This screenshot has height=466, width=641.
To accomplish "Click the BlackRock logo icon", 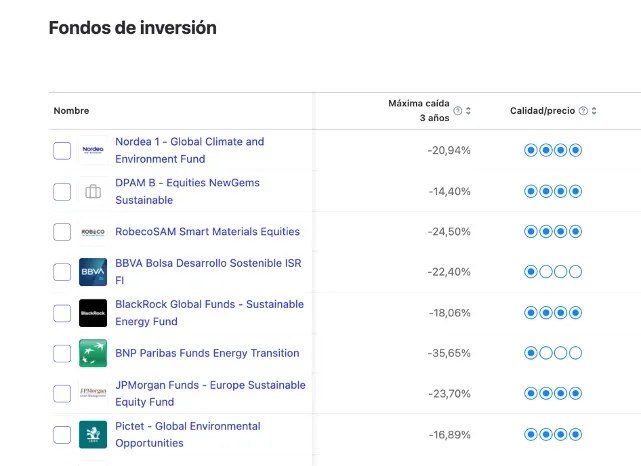I will tap(93, 313).
